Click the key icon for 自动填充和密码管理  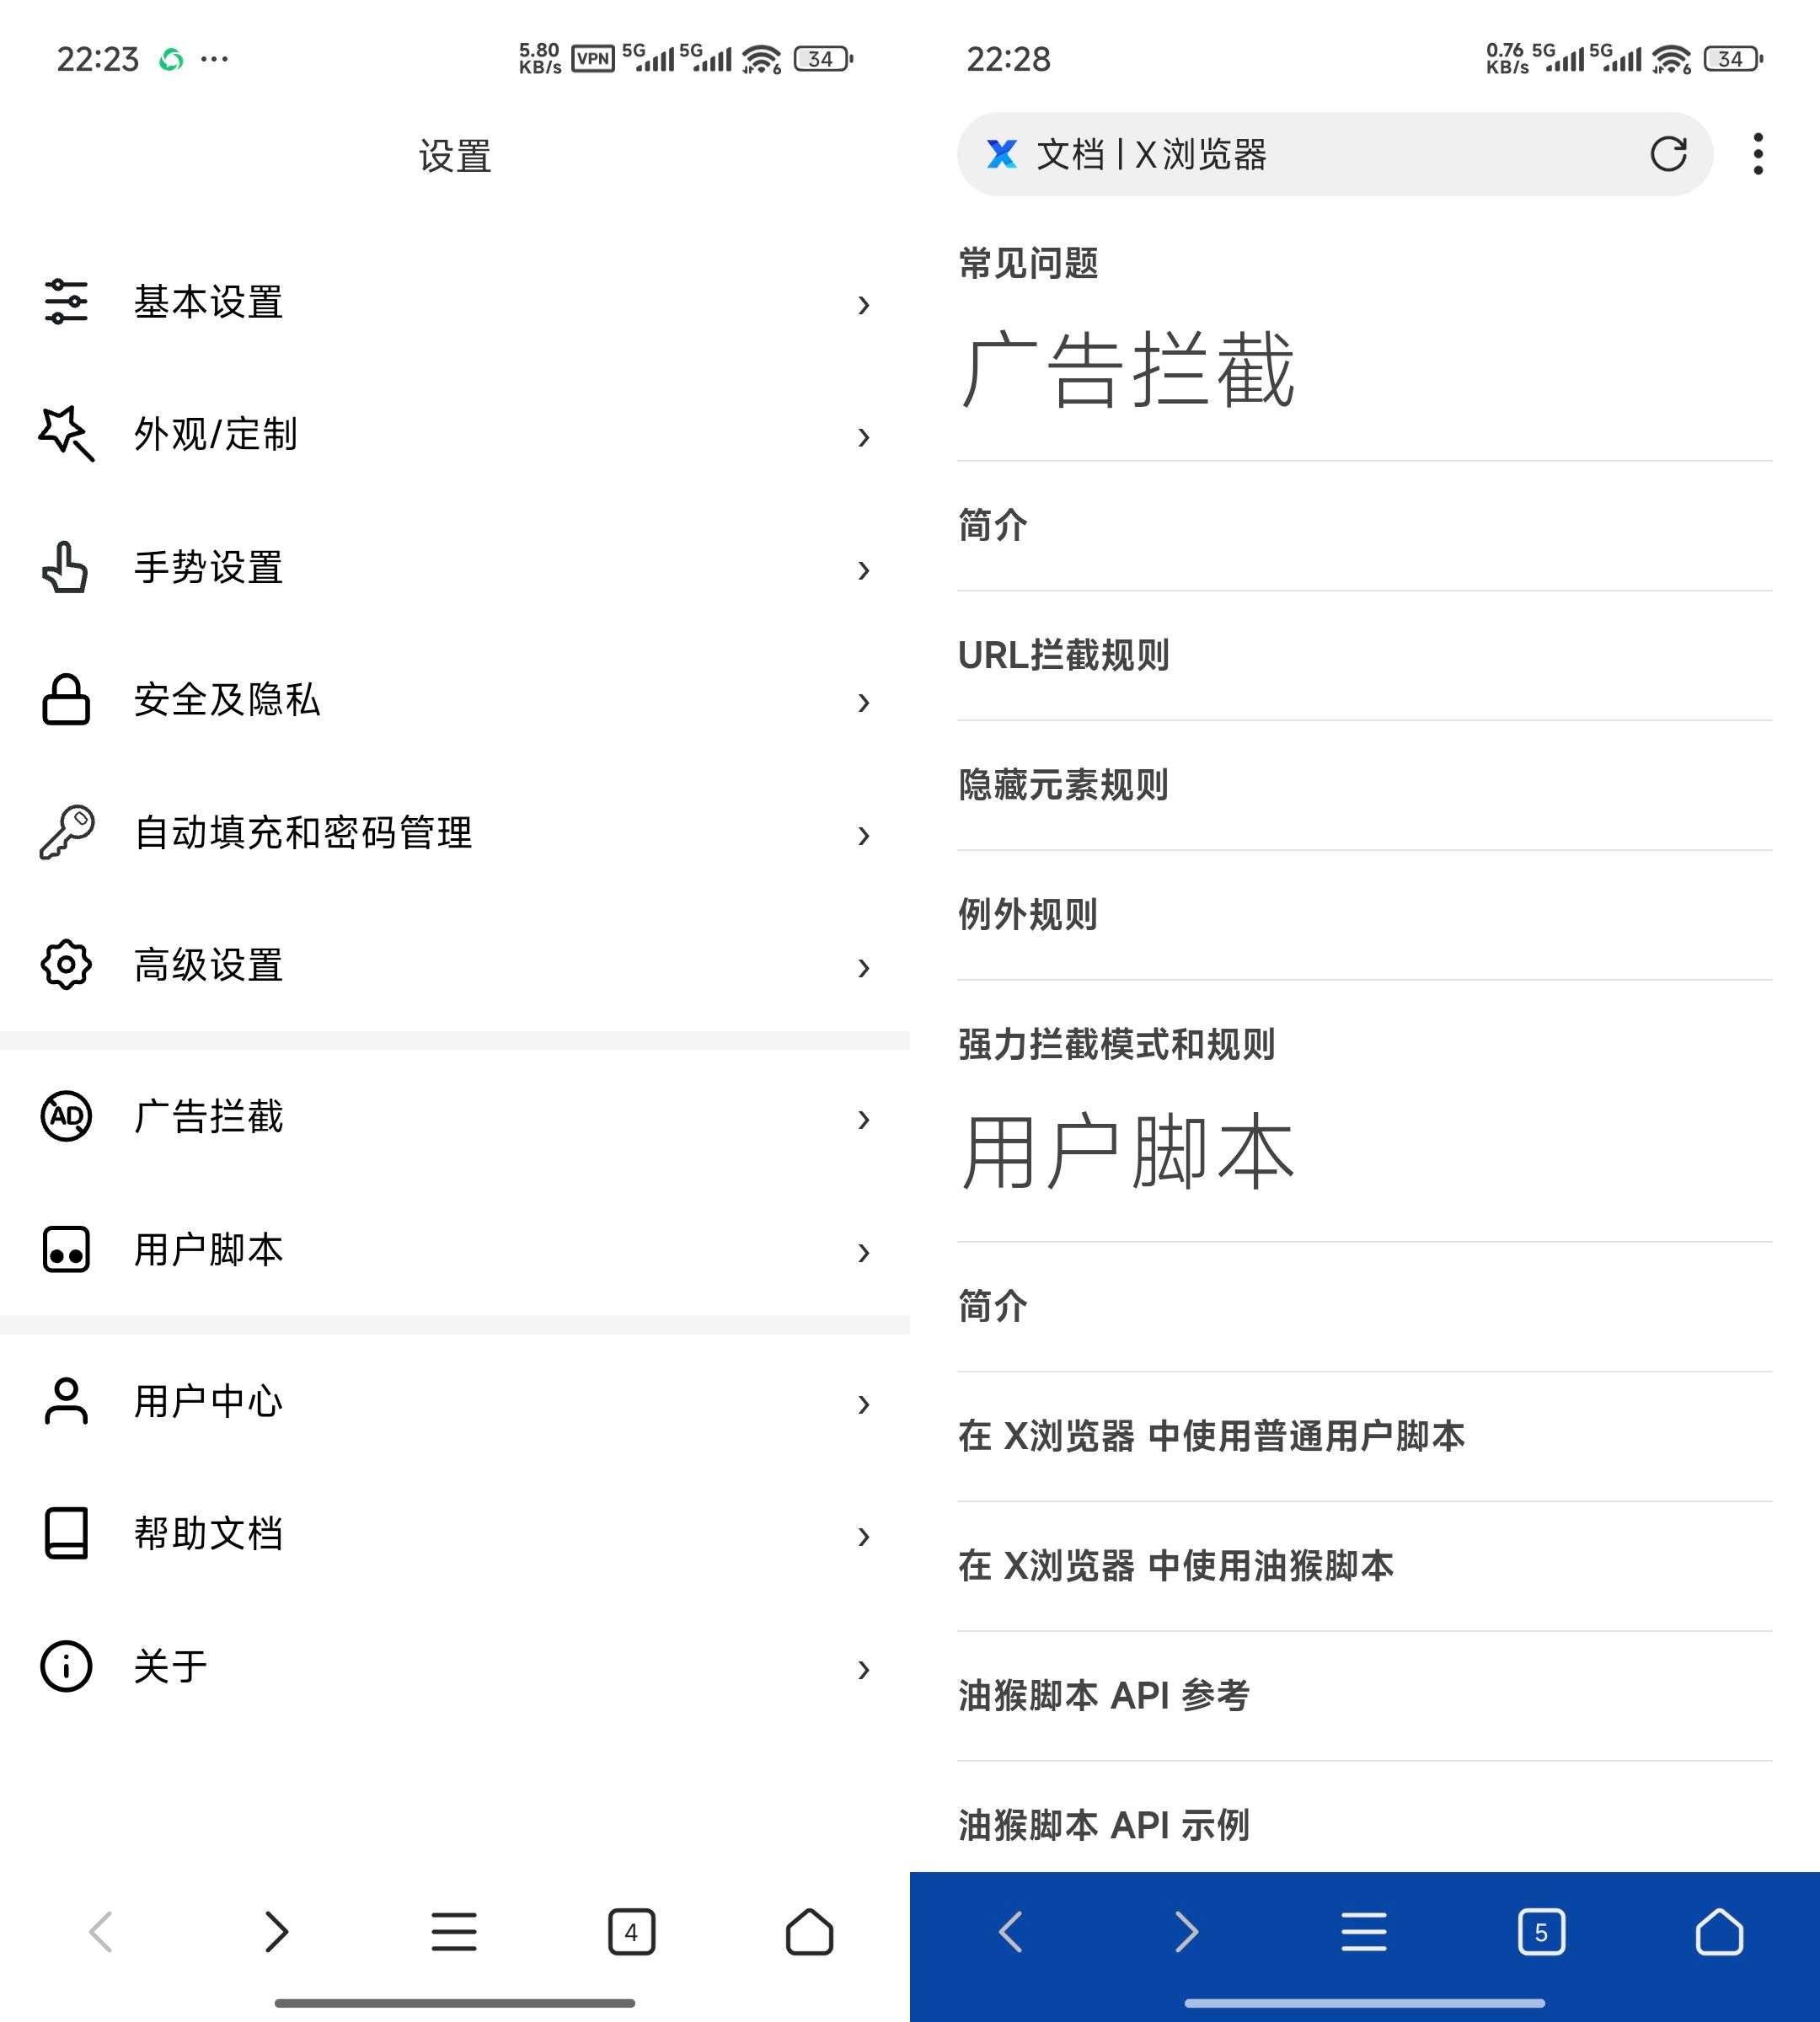(x=66, y=832)
